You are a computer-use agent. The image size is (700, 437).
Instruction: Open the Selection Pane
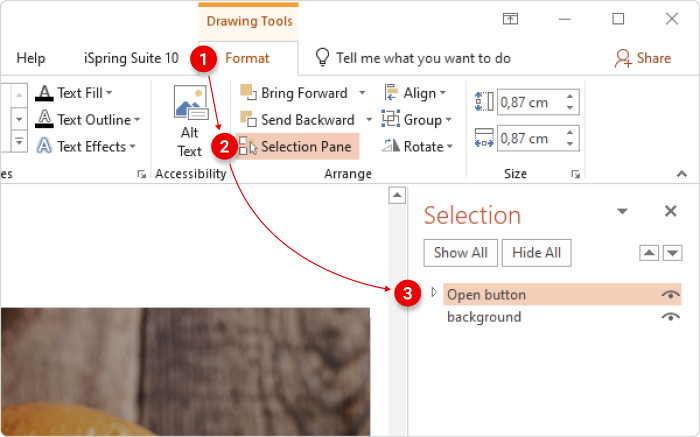click(x=297, y=146)
